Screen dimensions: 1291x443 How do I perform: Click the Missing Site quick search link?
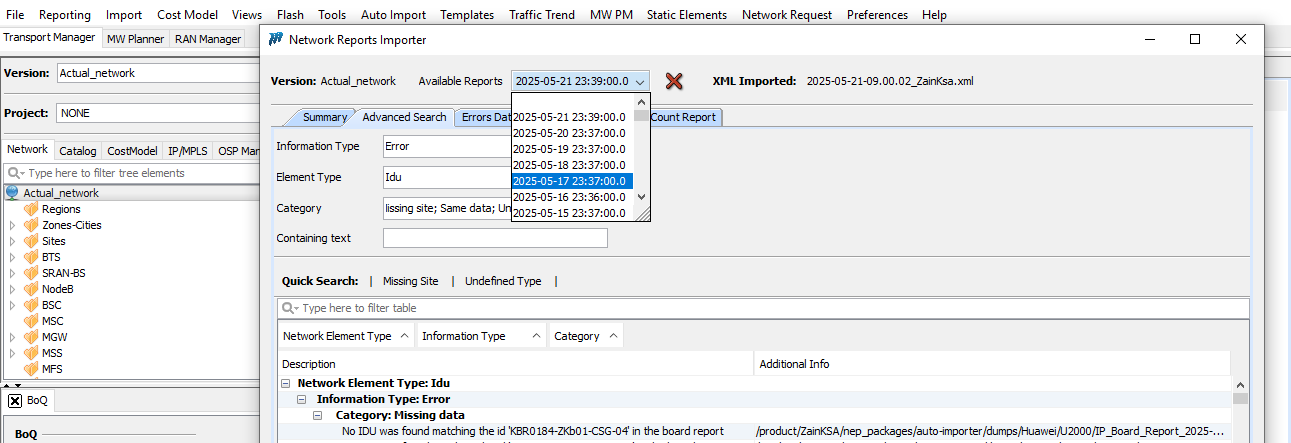point(410,281)
